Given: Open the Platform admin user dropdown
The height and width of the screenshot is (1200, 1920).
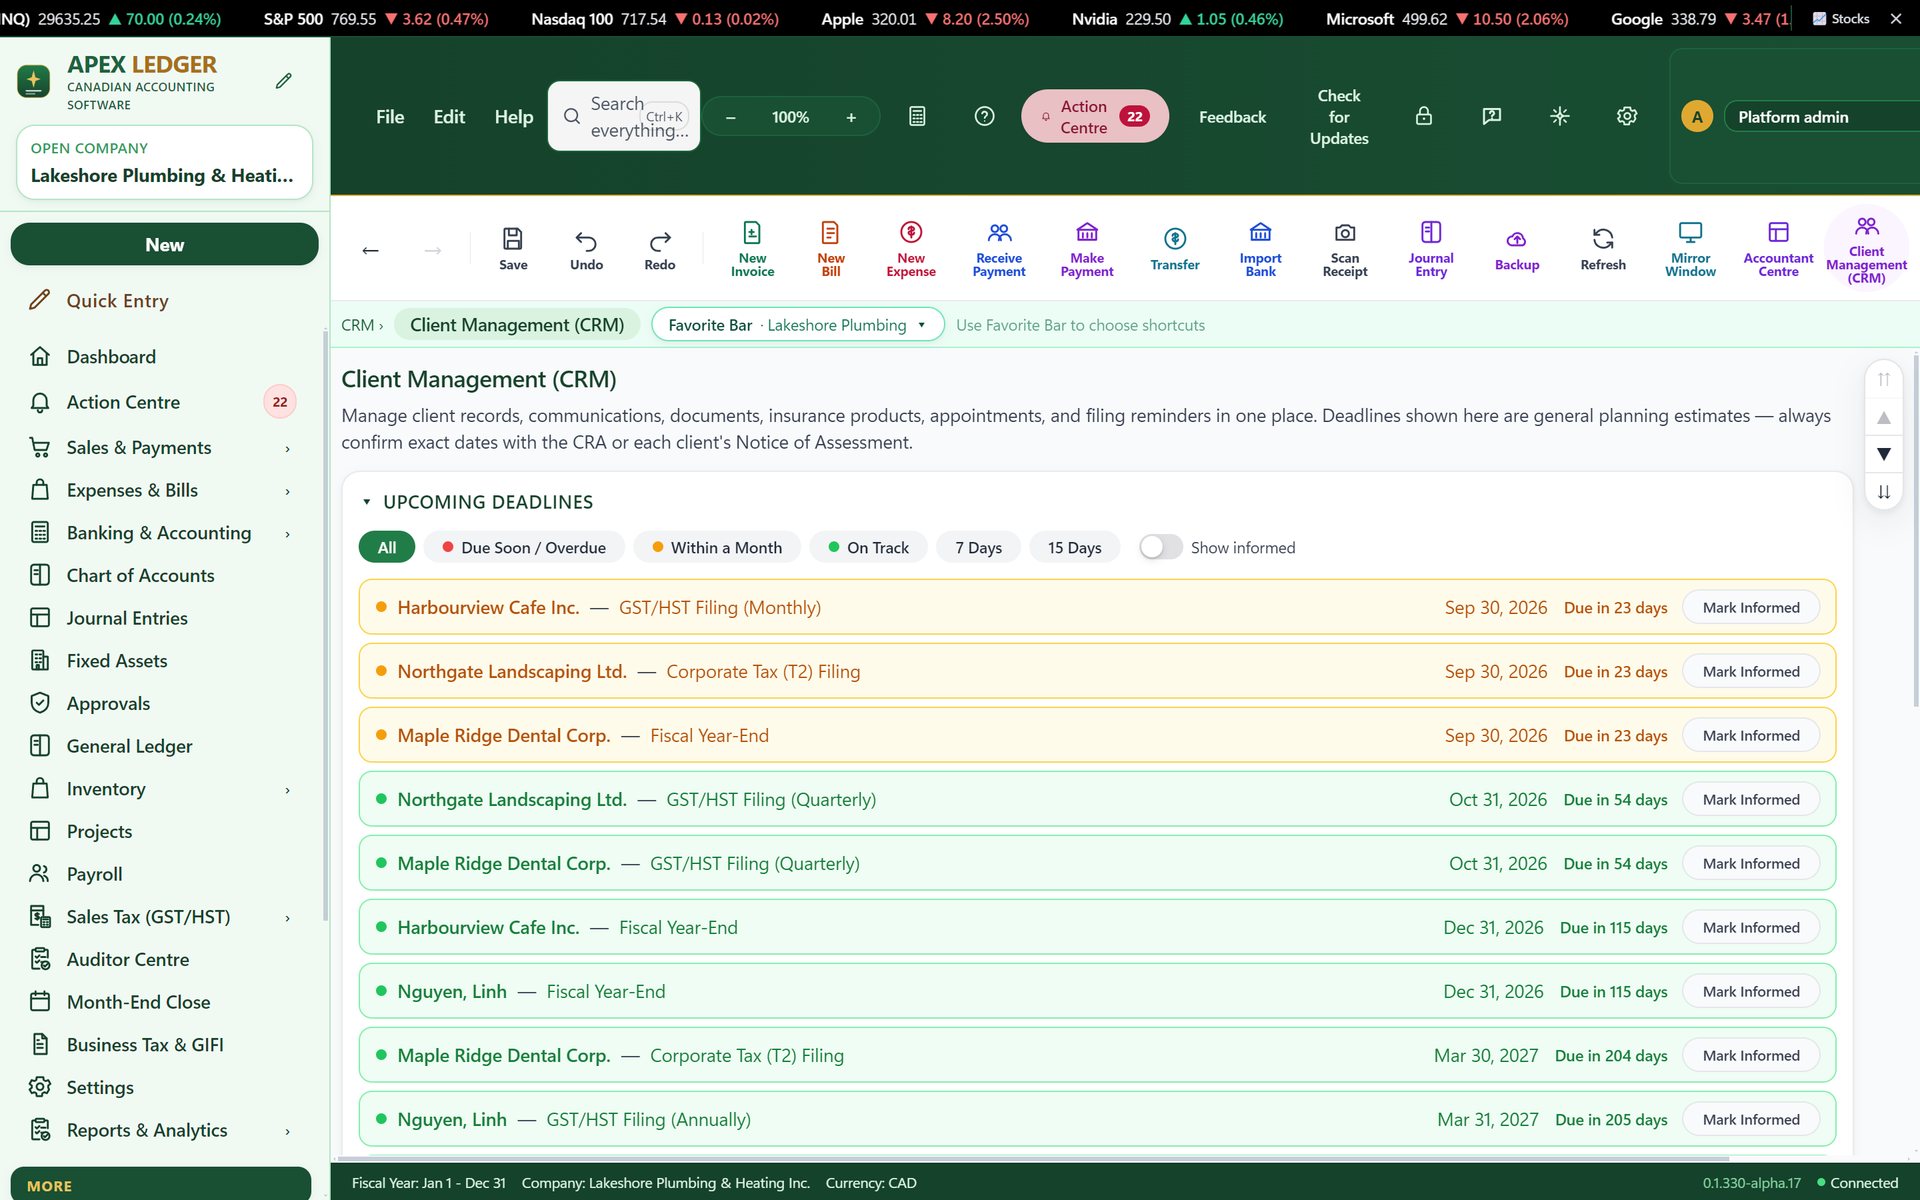Looking at the screenshot, I should (x=1822, y=117).
